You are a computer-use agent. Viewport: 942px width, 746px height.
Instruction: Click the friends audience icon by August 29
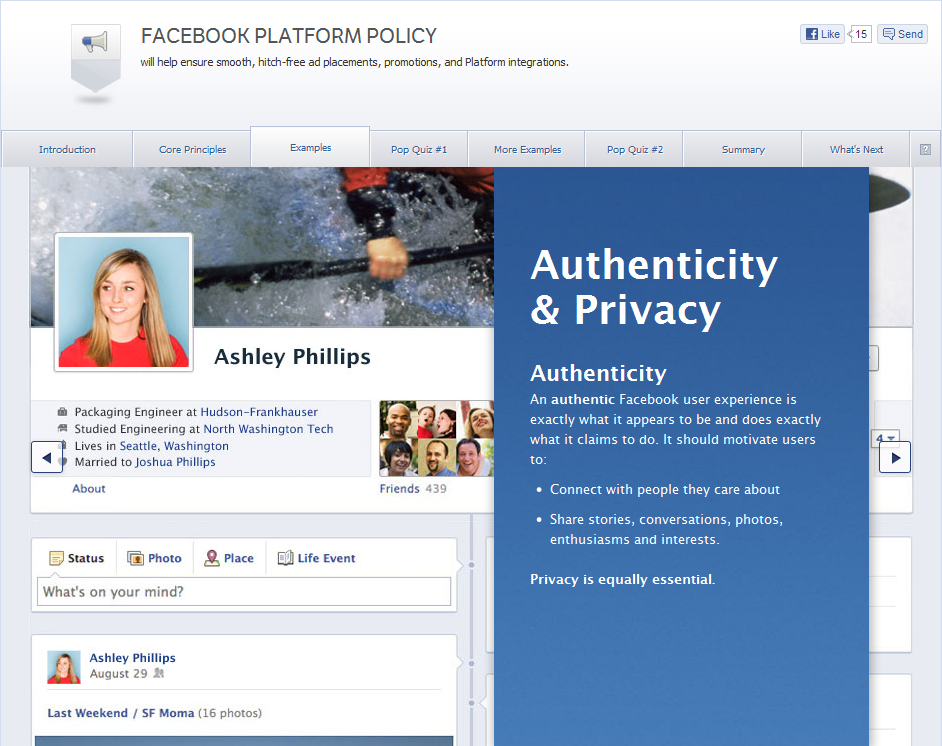tap(159, 673)
